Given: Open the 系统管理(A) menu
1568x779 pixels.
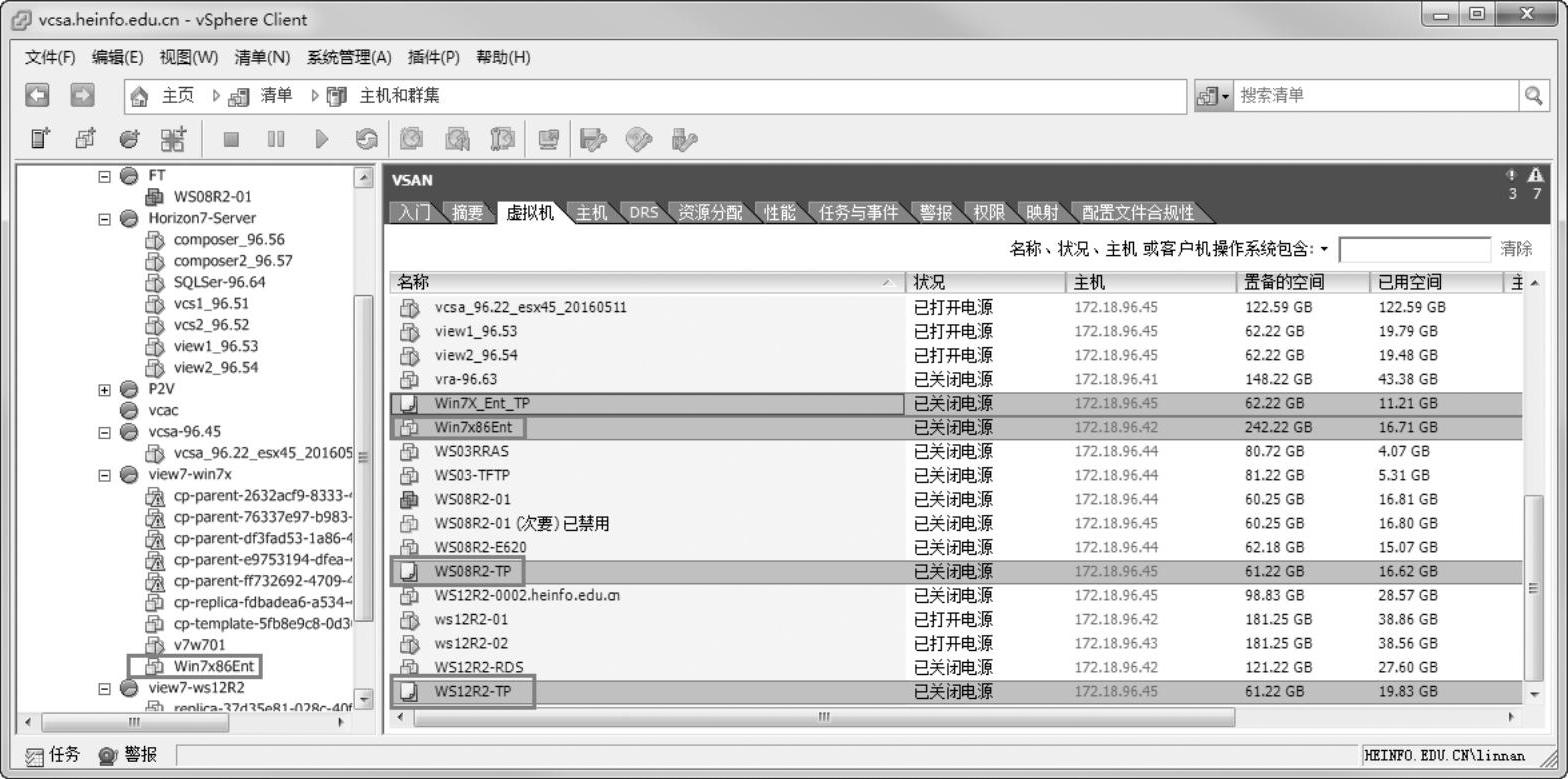Looking at the screenshot, I should [x=349, y=57].
